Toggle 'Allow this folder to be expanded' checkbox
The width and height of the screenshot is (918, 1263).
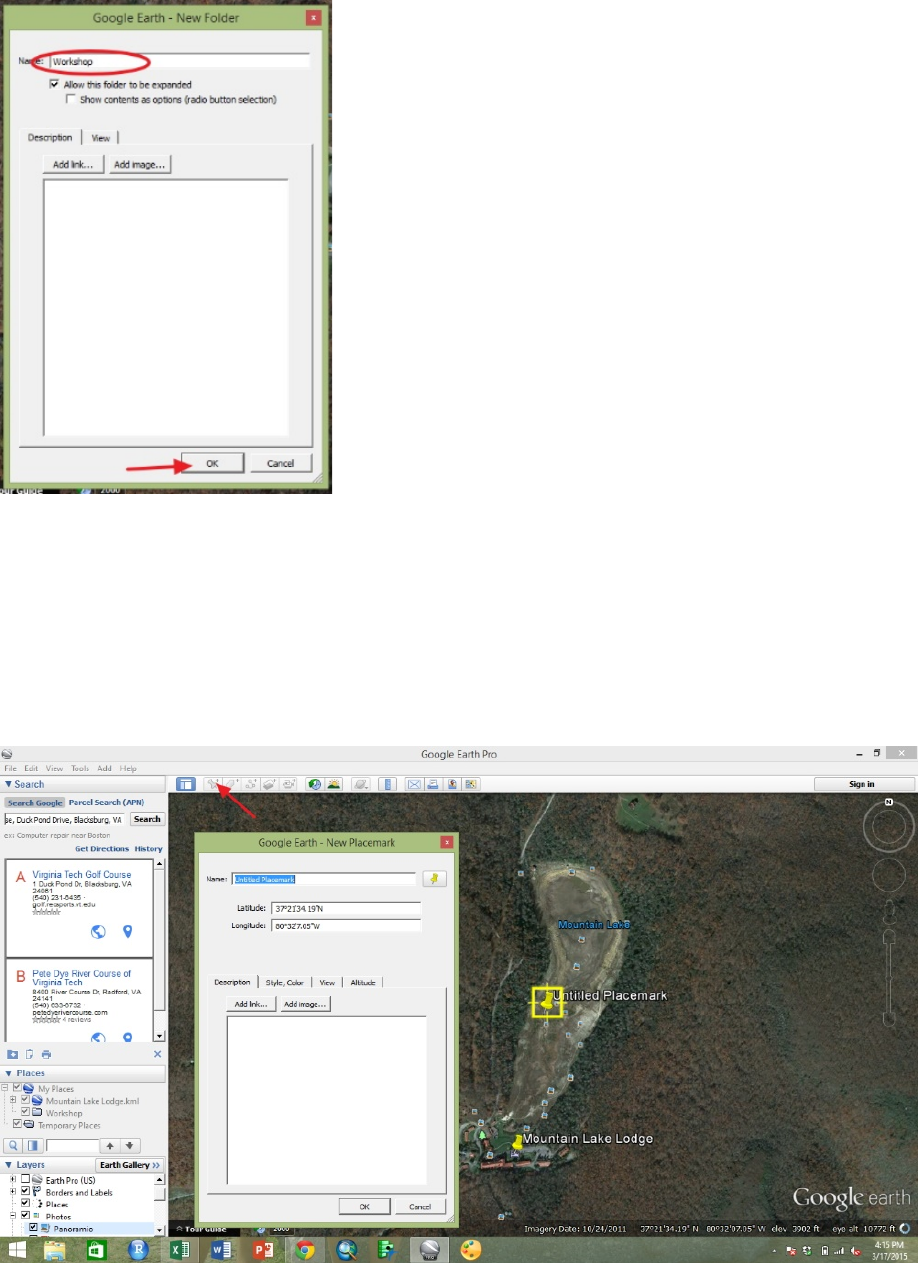pos(54,85)
